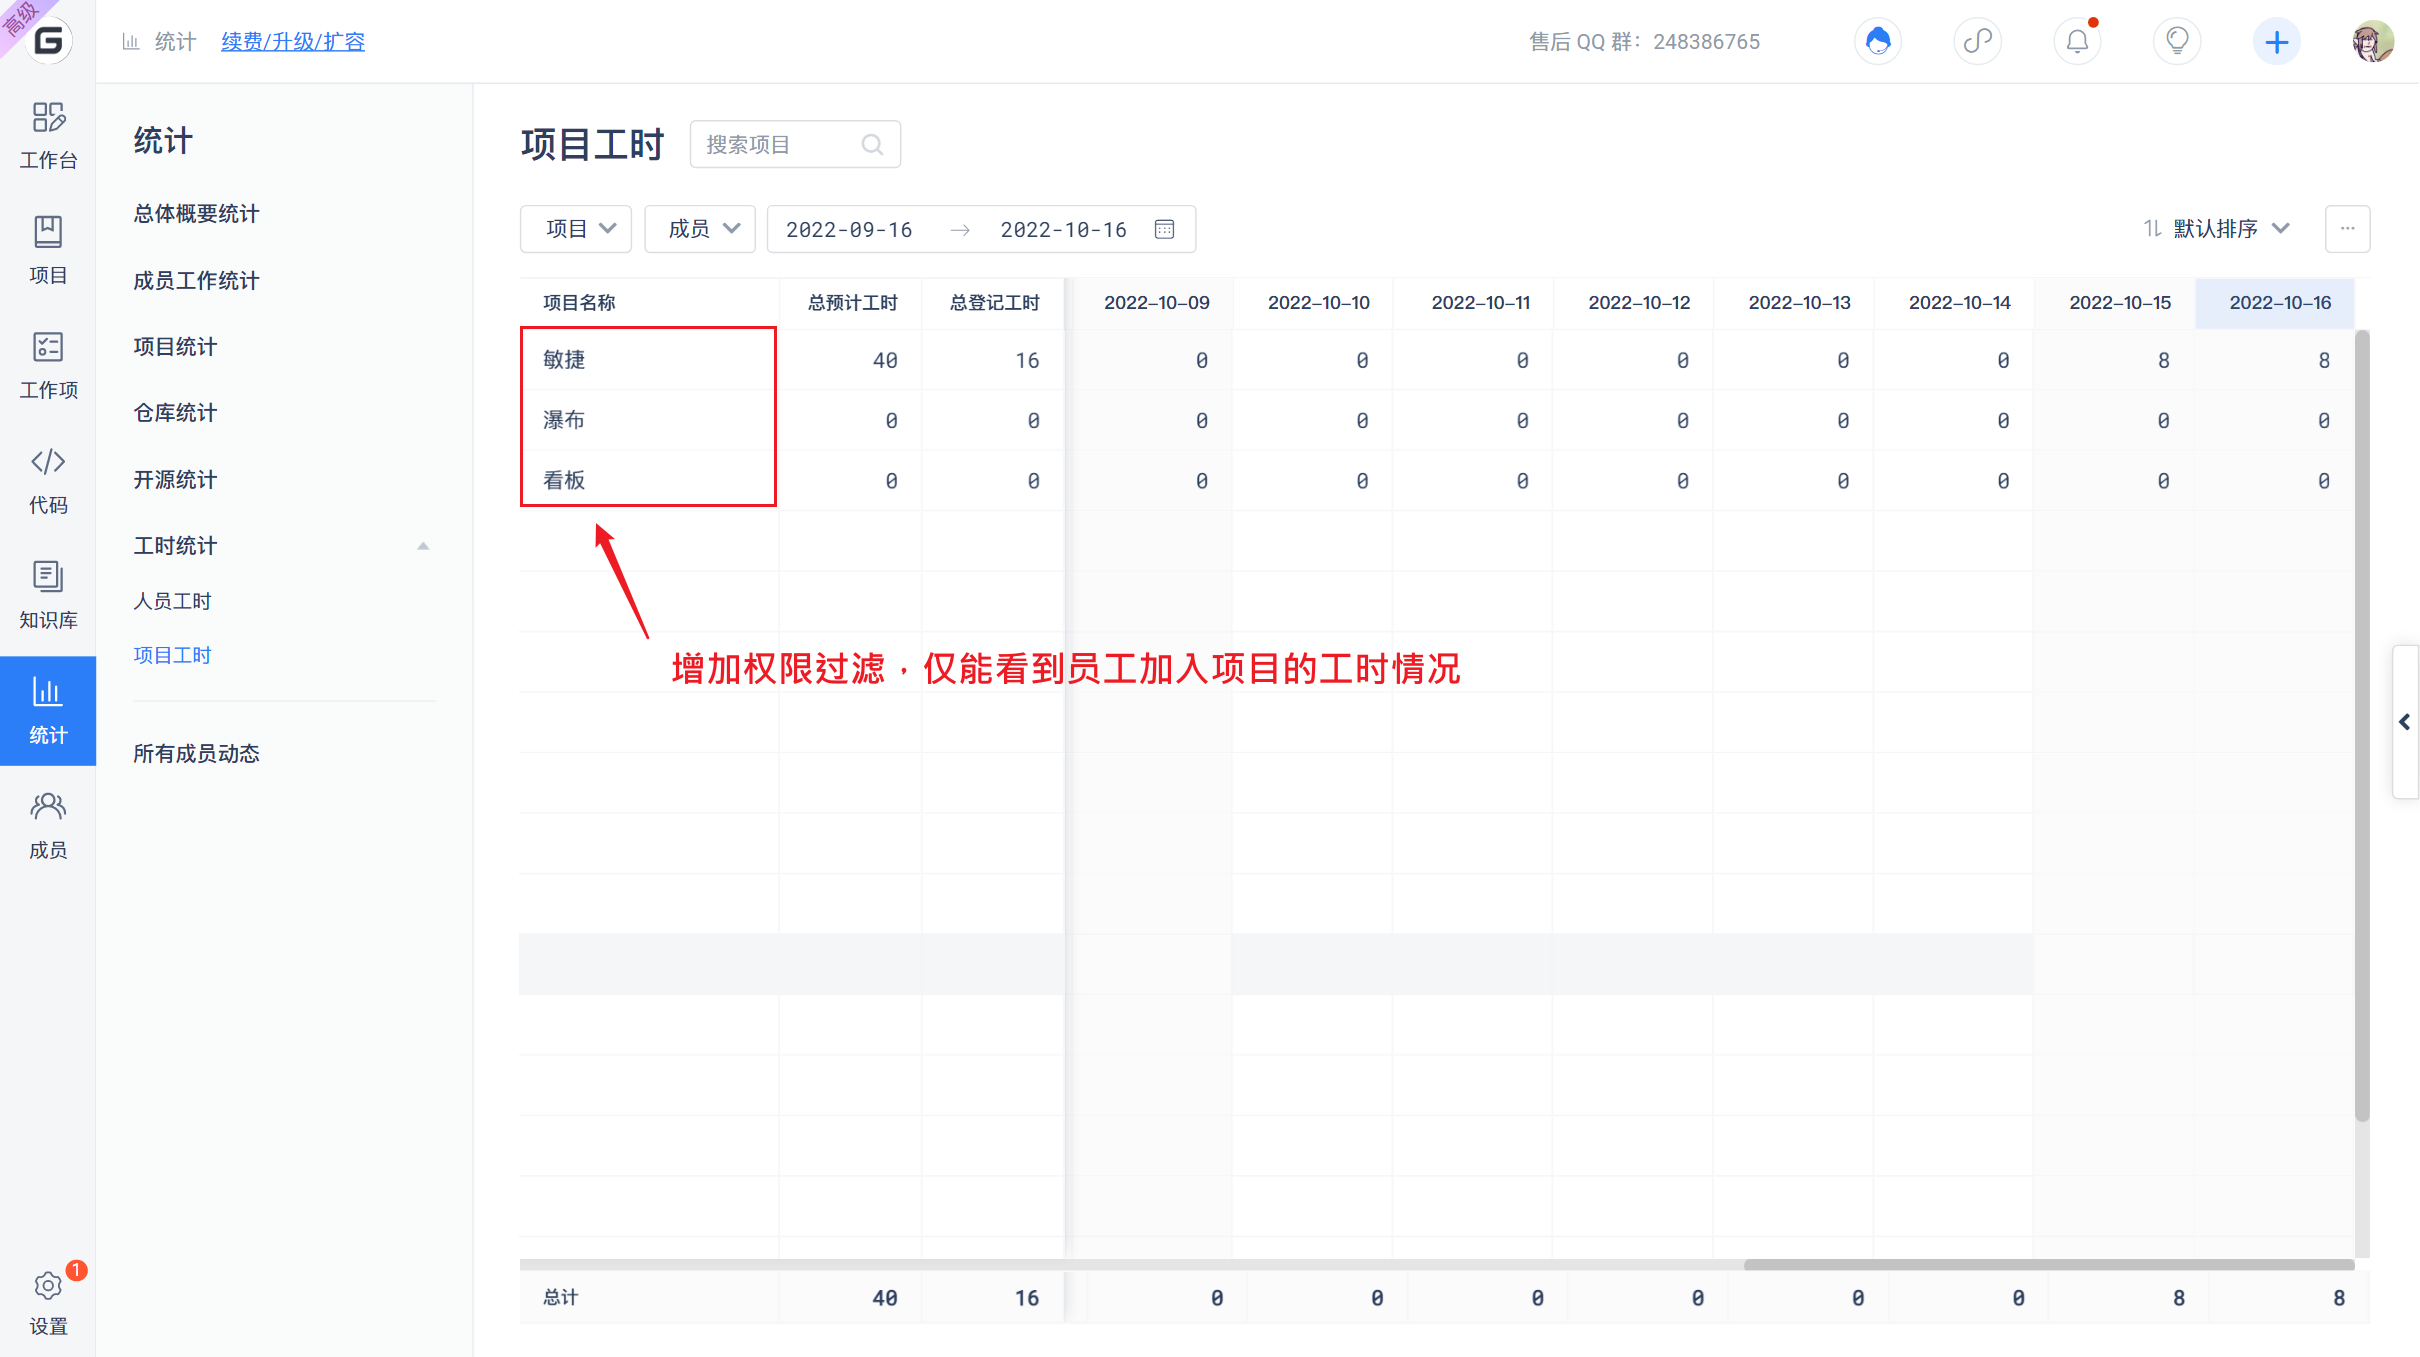Click the notification bell icon
Viewport: 2420px width, 1357px height.
[2077, 41]
